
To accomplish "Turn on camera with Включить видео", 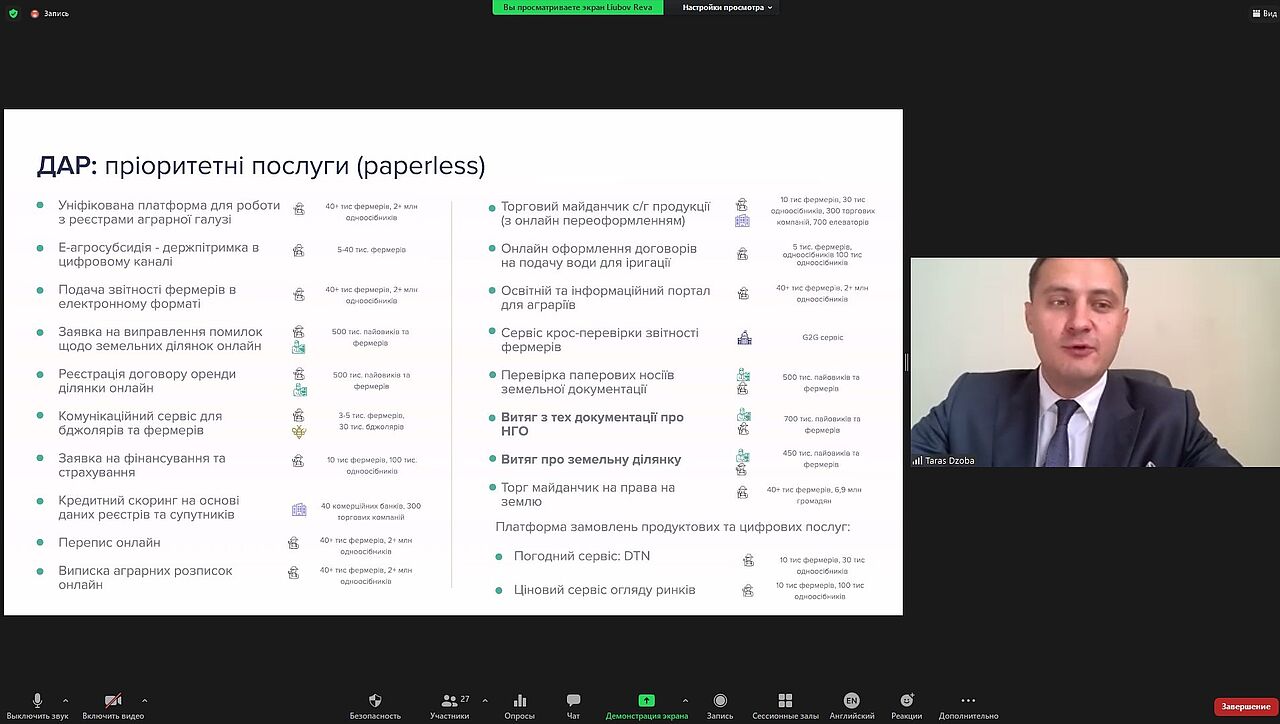I will point(113,701).
